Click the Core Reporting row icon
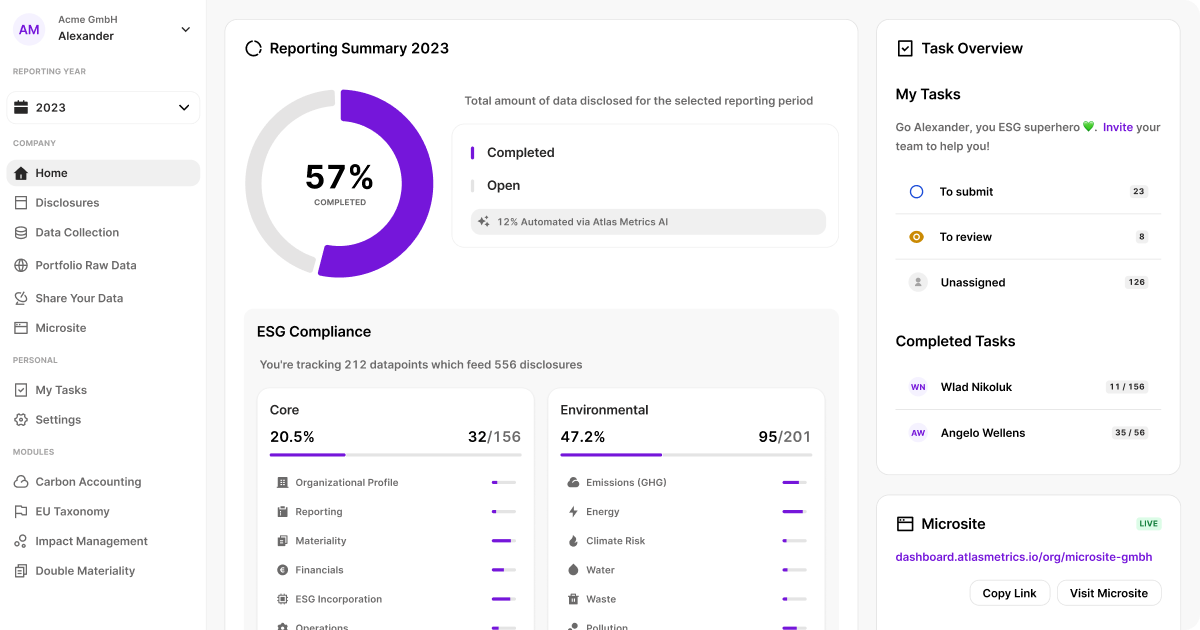The image size is (1200, 630). (282, 512)
